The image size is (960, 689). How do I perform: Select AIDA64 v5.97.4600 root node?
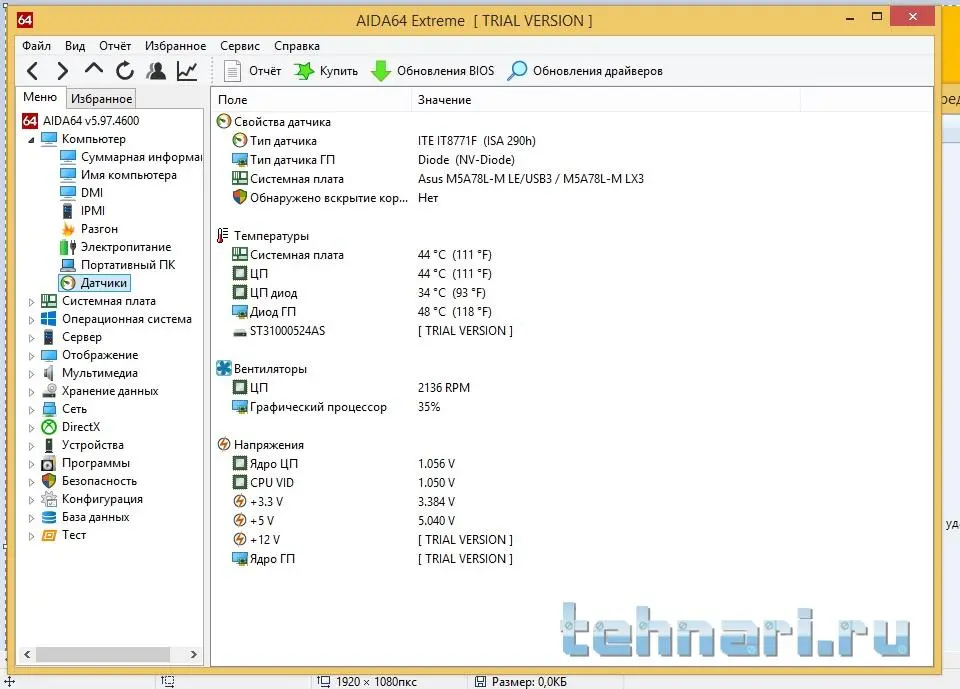pos(81,121)
